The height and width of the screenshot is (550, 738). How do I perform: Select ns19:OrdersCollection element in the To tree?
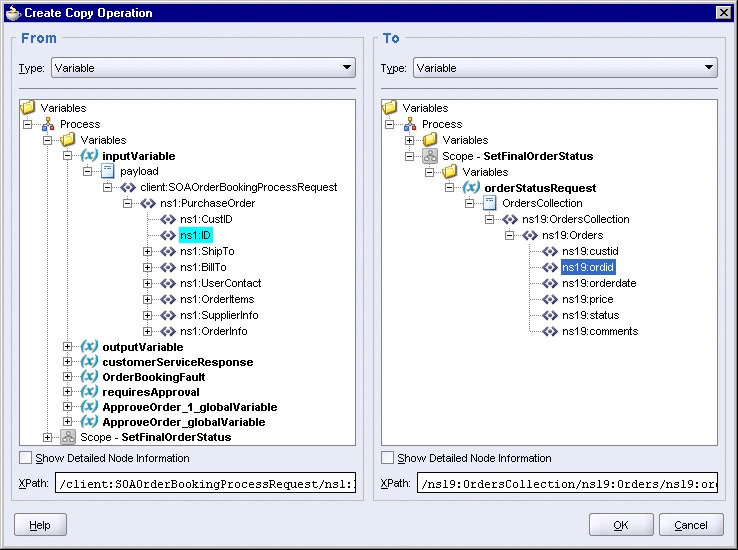coord(575,219)
